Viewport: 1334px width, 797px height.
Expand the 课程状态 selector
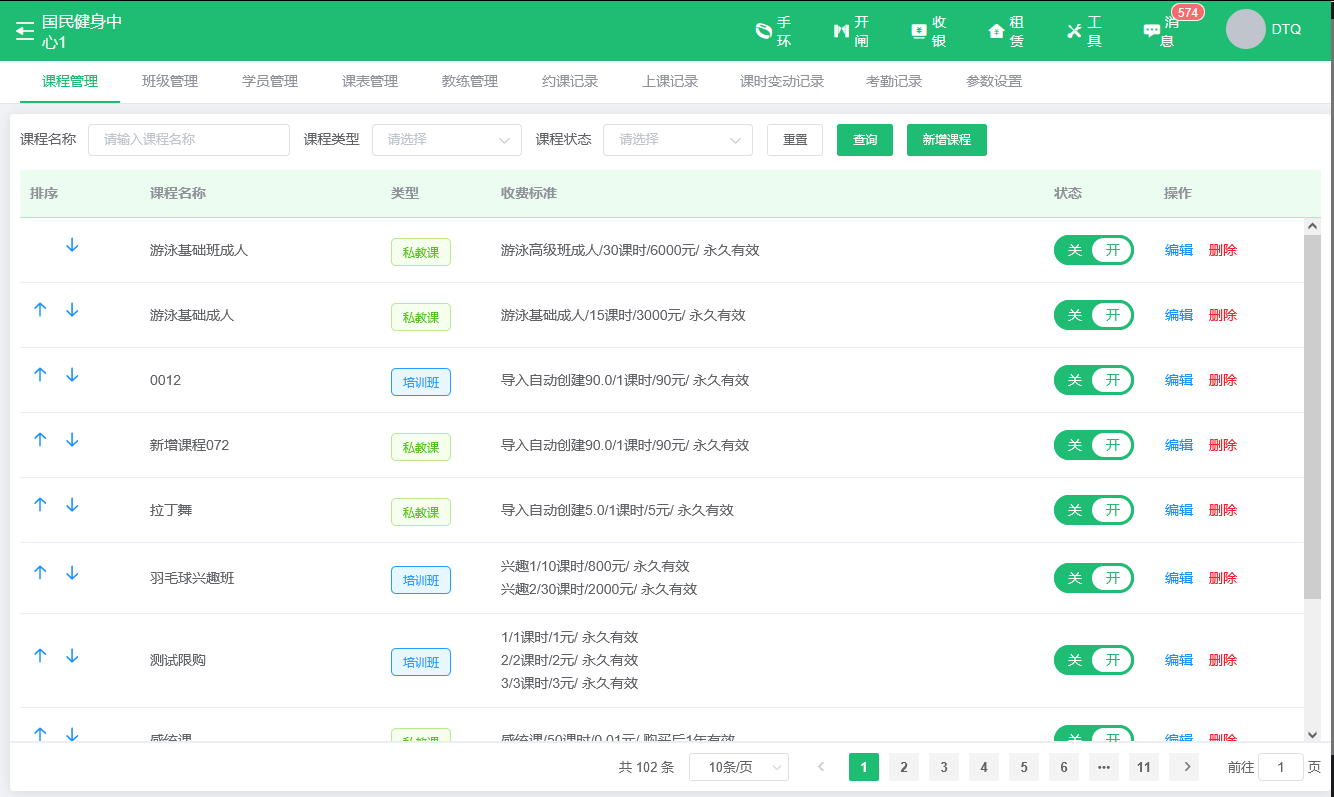pos(677,140)
